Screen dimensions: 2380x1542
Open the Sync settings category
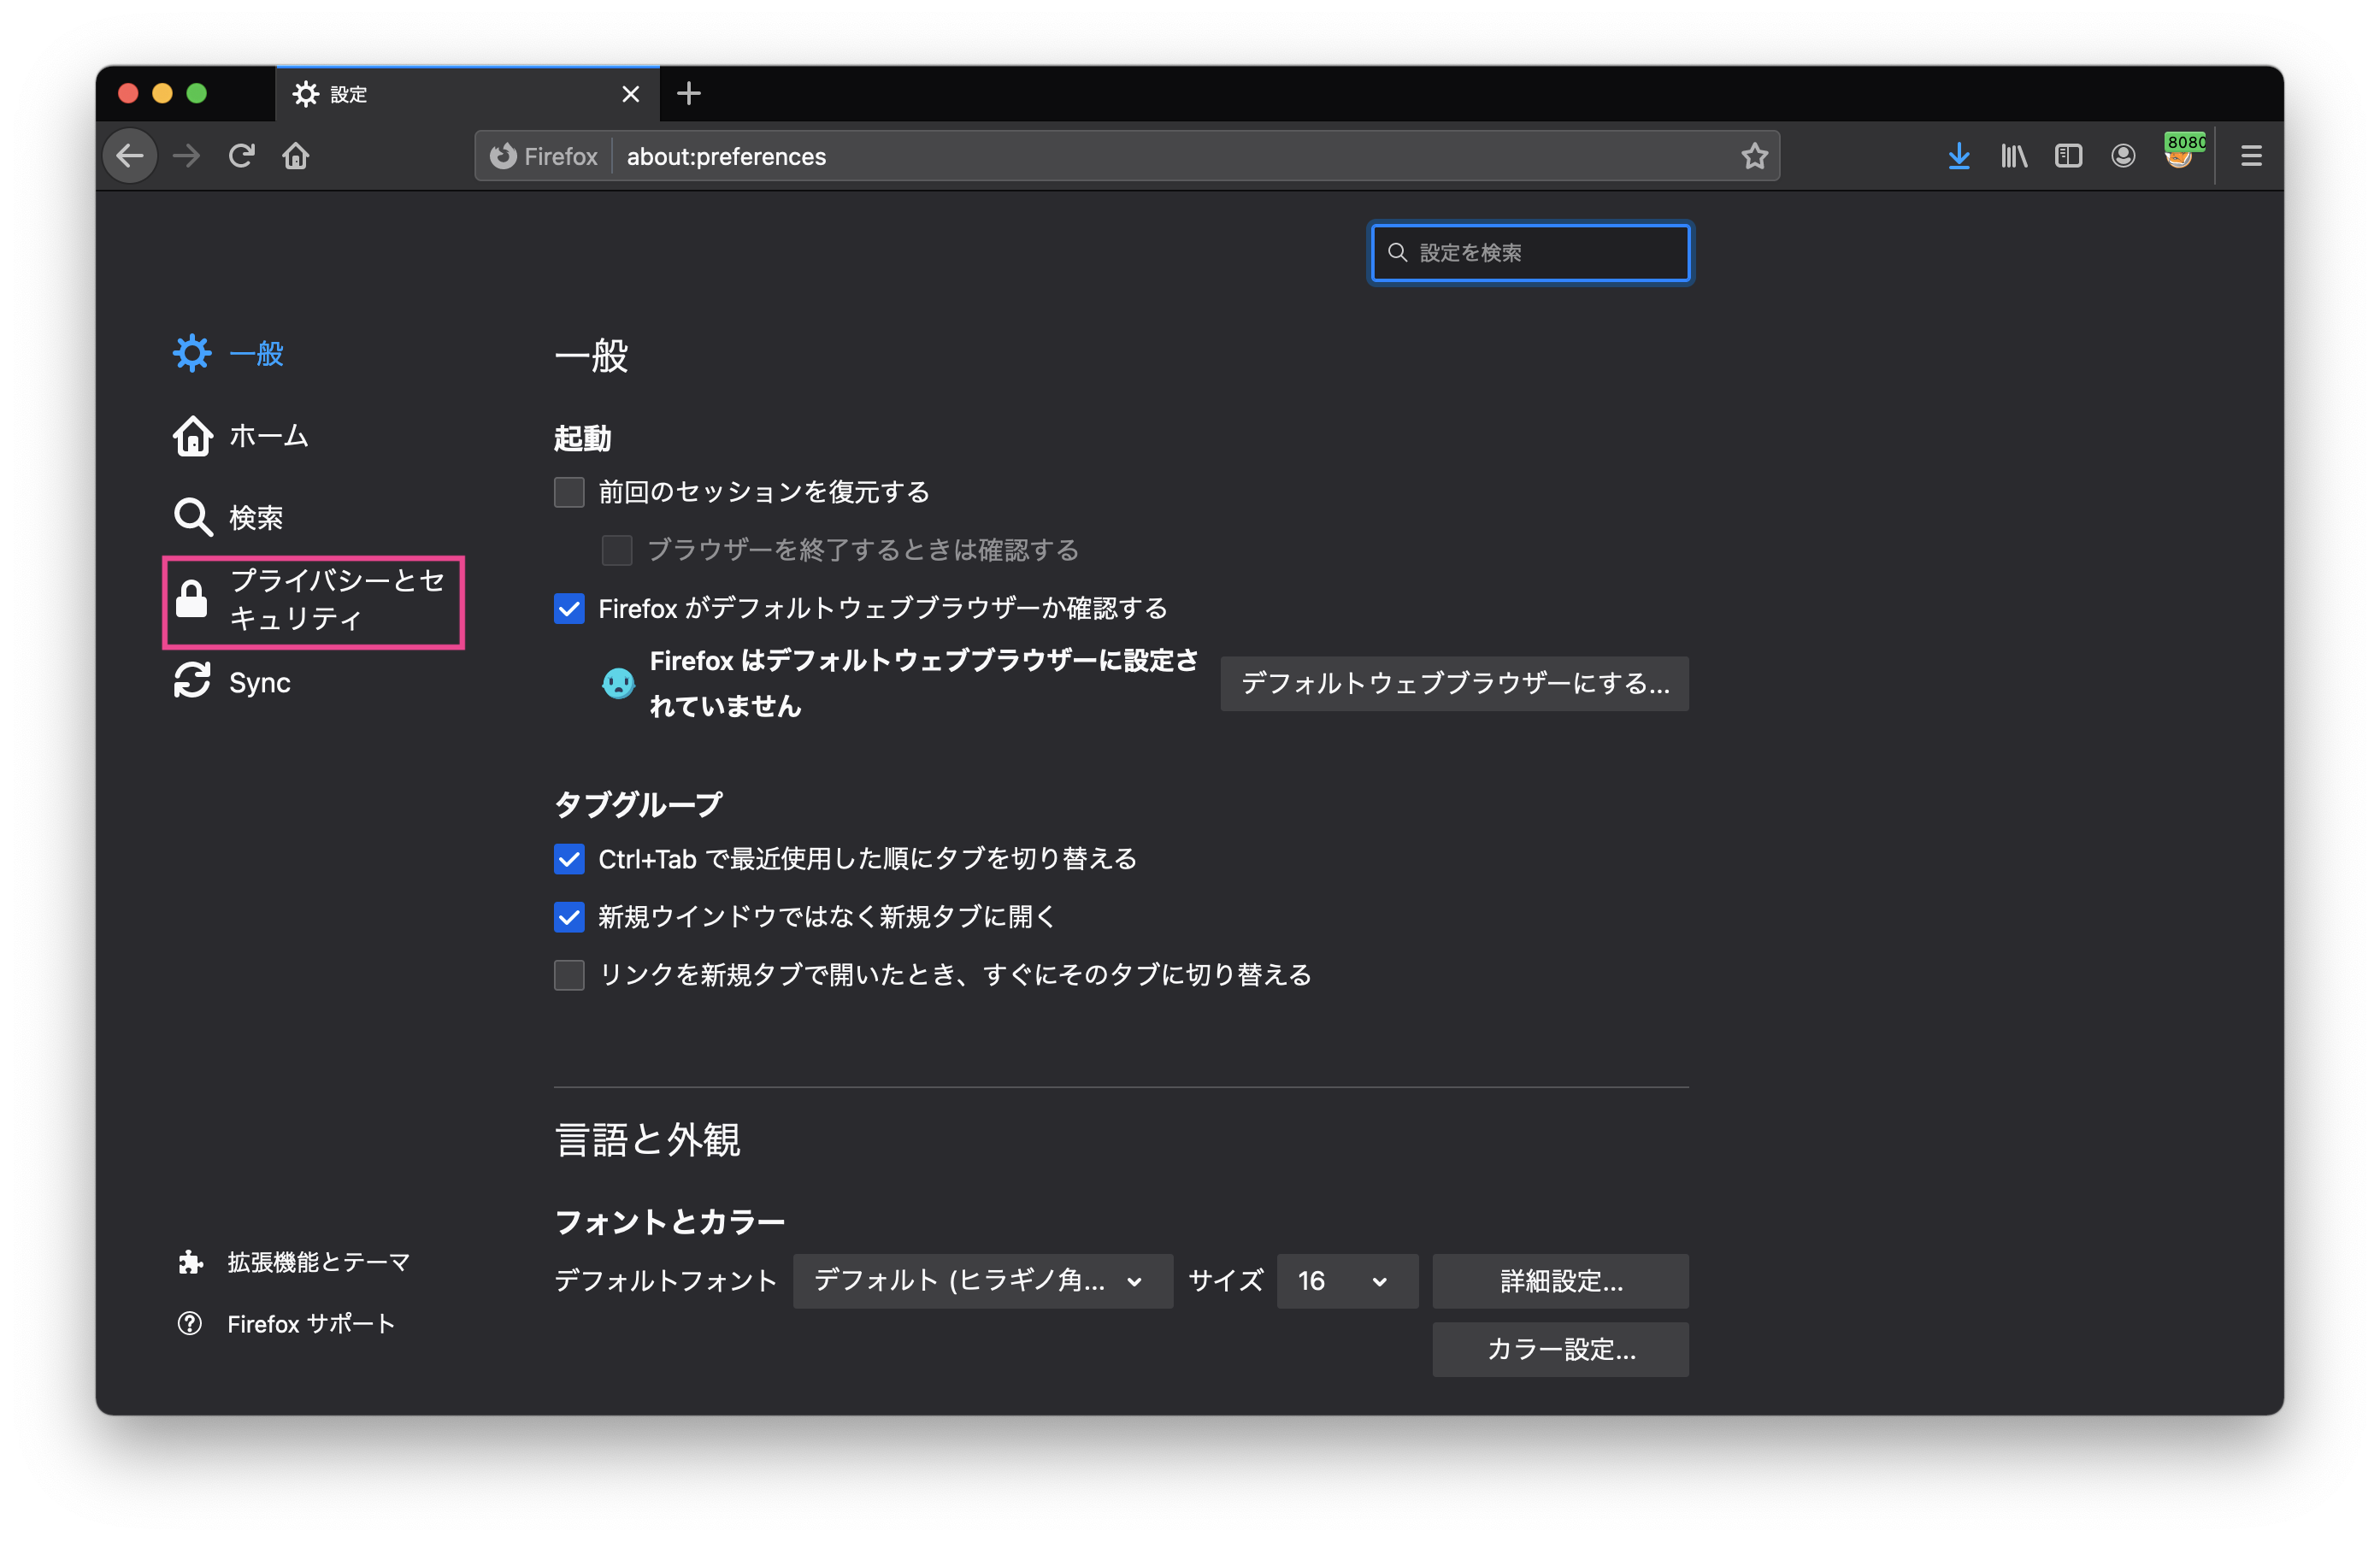pos(232,682)
